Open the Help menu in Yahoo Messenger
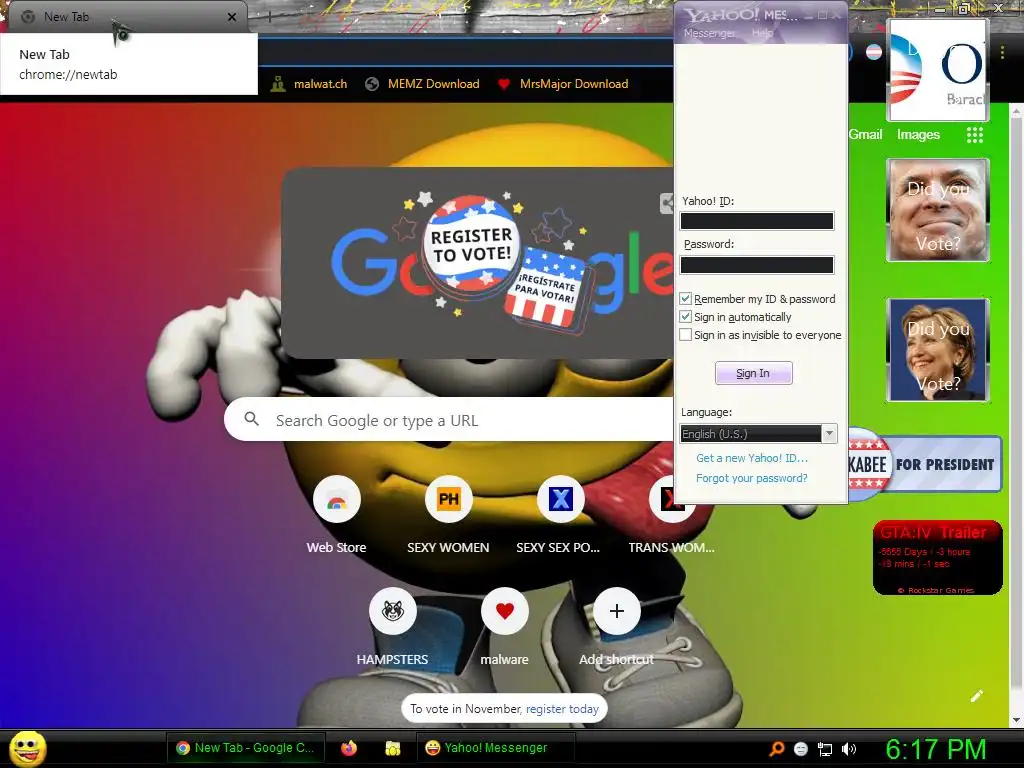This screenshot has height=768, width=1024. tap(762, 33)
